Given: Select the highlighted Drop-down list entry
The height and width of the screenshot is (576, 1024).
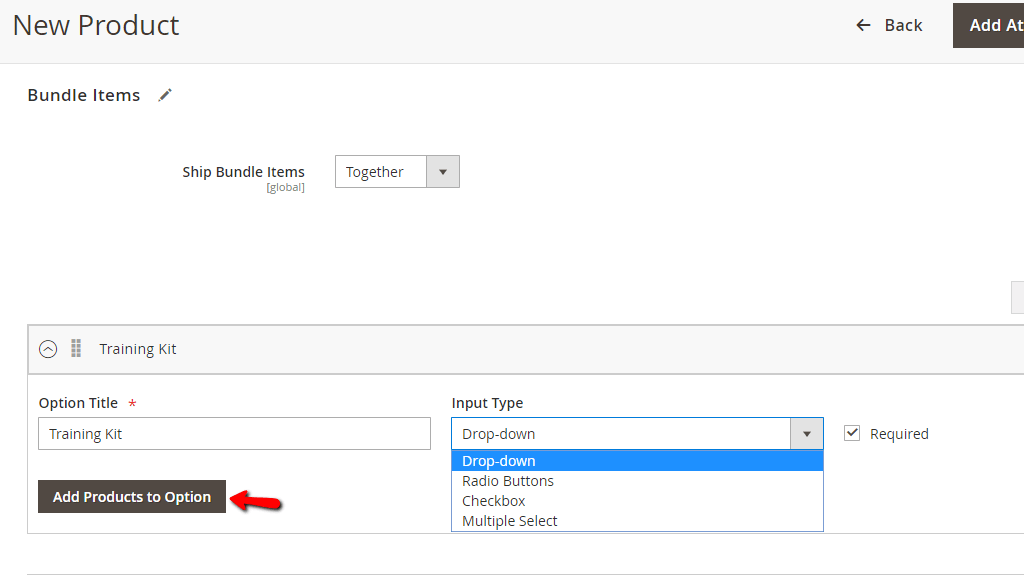Looking at the screenshot, I should [x=500, y=460].
